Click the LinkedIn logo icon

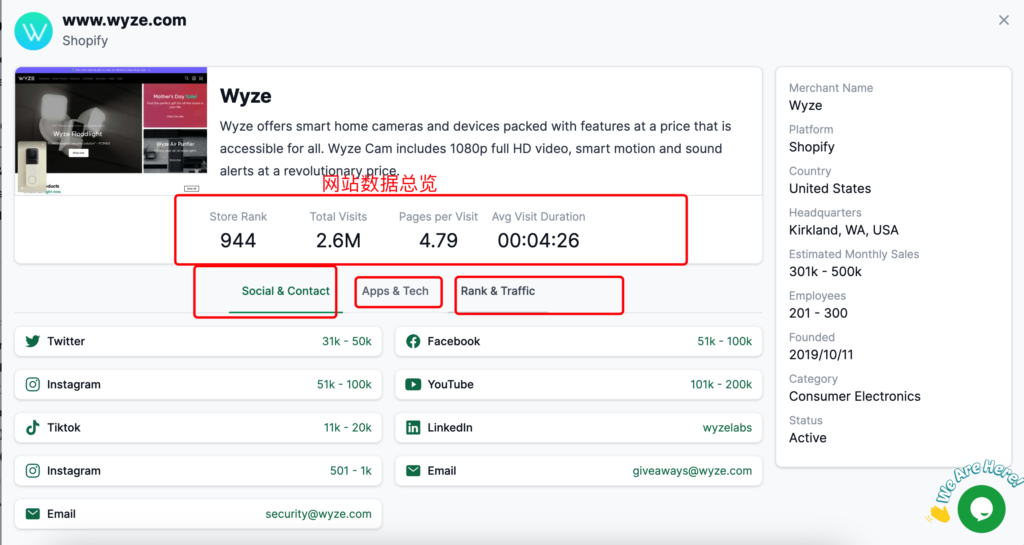pyautogui.click(x=413, y=428)
